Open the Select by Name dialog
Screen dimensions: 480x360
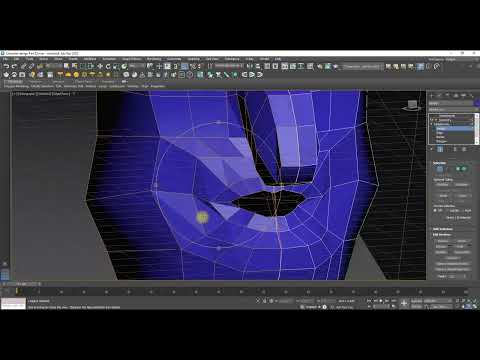(74, 66)
